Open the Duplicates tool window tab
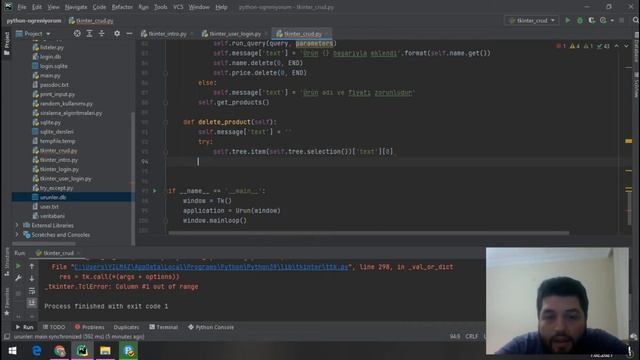 126,327
